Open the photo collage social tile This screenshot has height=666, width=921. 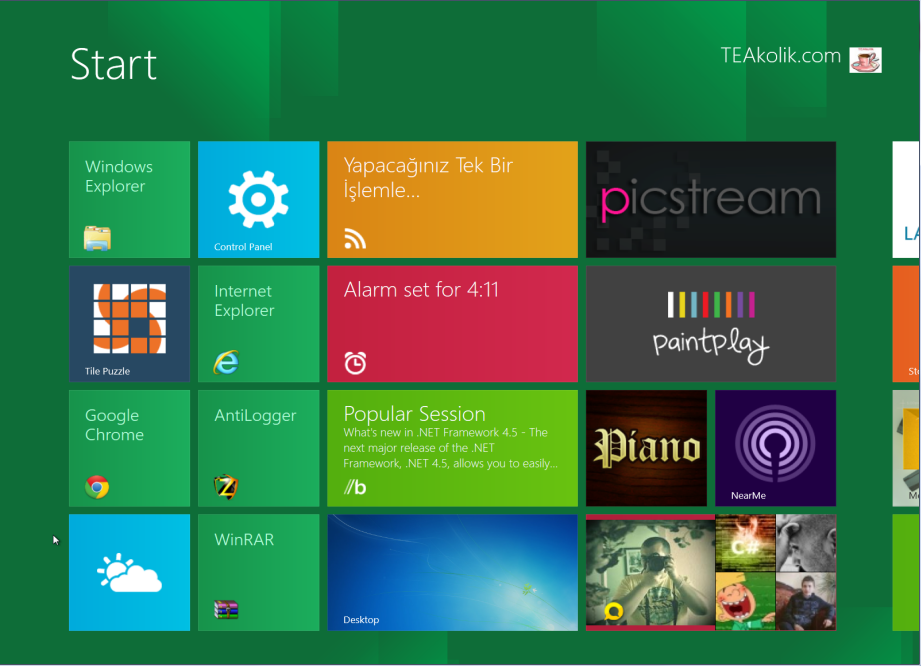[711, 573]
